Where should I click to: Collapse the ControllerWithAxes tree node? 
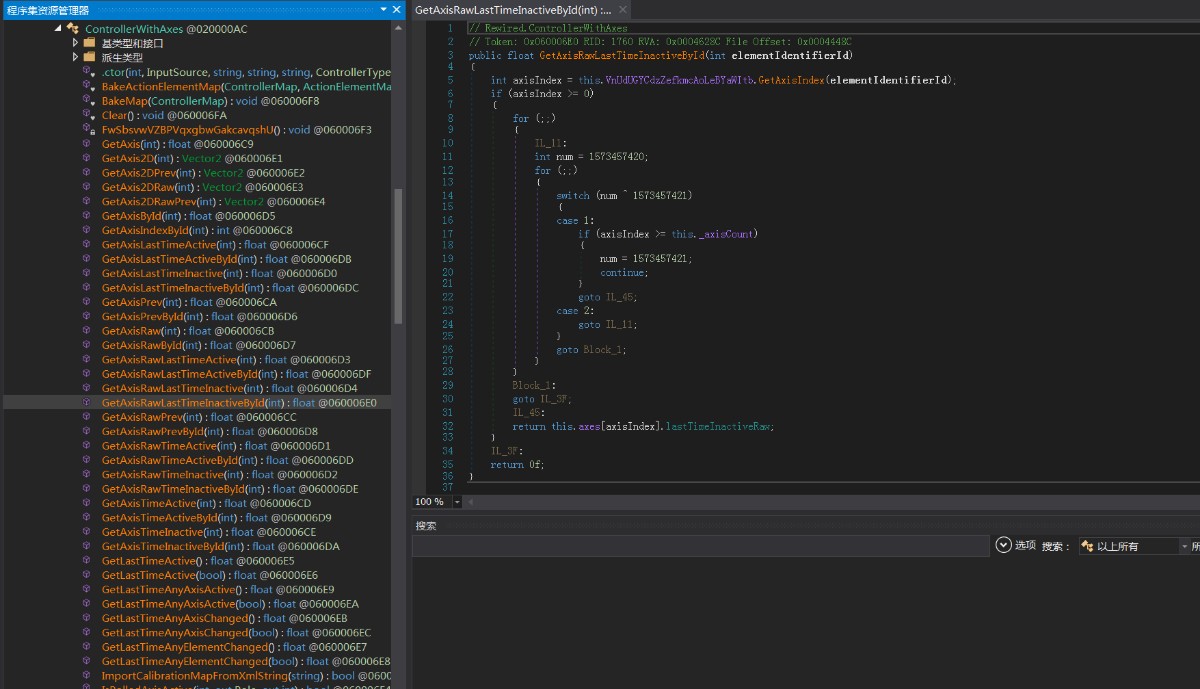pyautogui.click(x=58, y=29)
